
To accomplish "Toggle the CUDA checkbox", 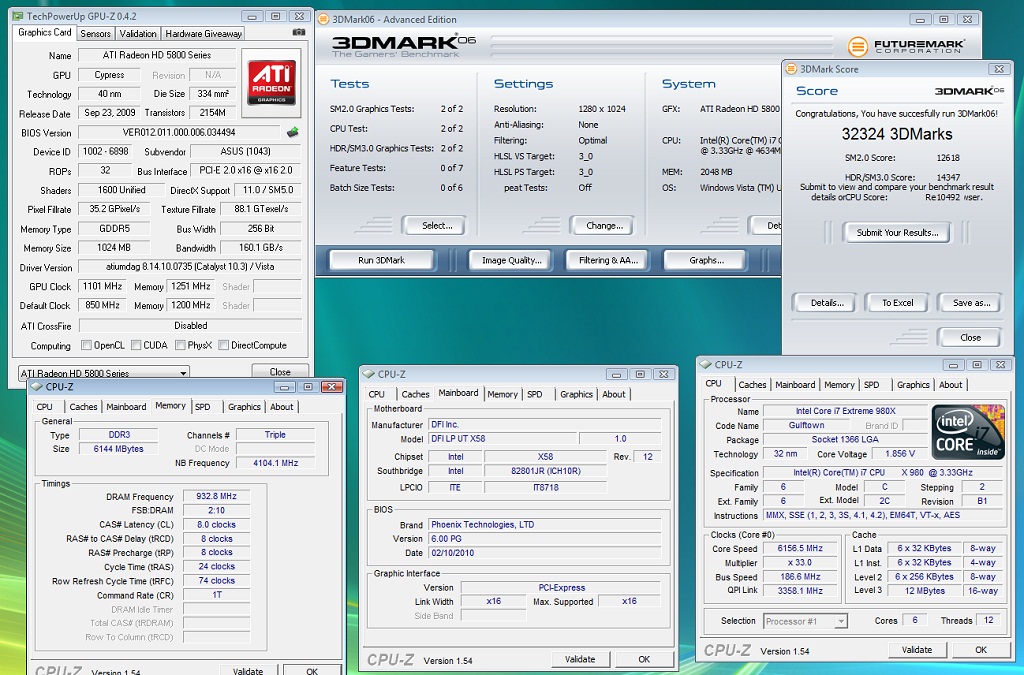I will [136, 345].
